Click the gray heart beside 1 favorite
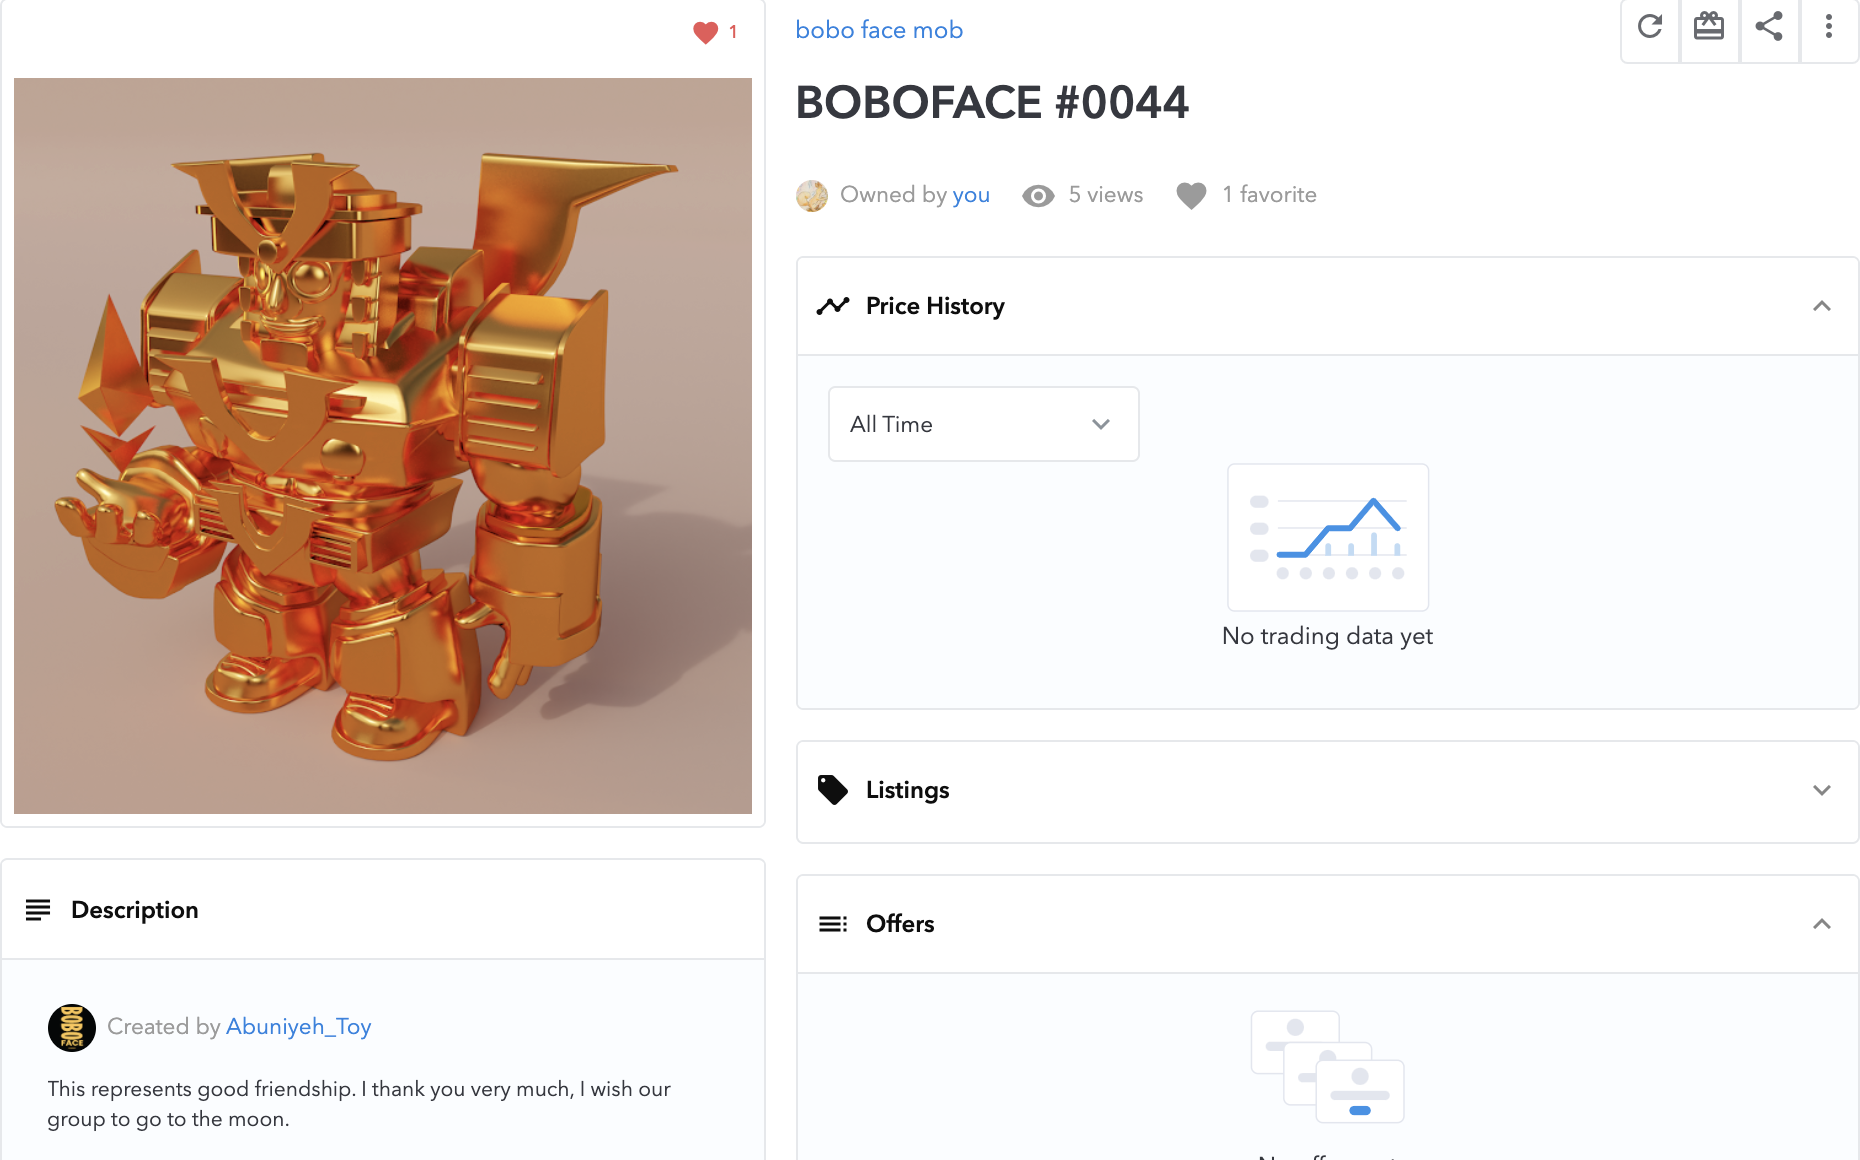The width and height of the screenshot is (1860, 1160). pyautogui.click(x=1191, y=195)
